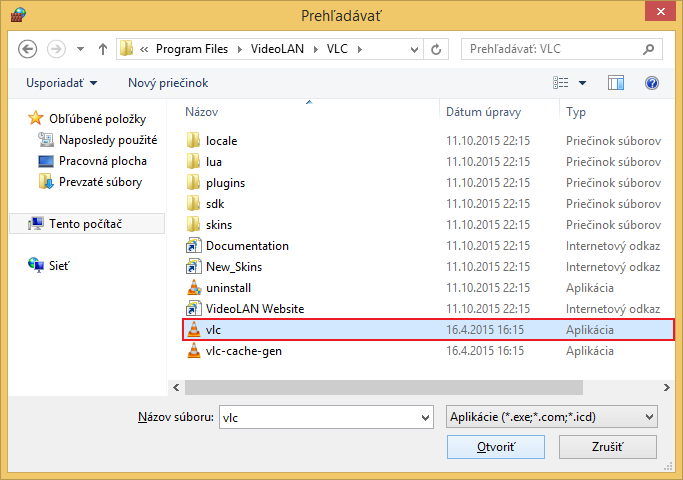This screenshot has width=683, height=480.
Task: Select the Documentation shortcut icon
Action: pyautogui.click(x=193, y=246)
